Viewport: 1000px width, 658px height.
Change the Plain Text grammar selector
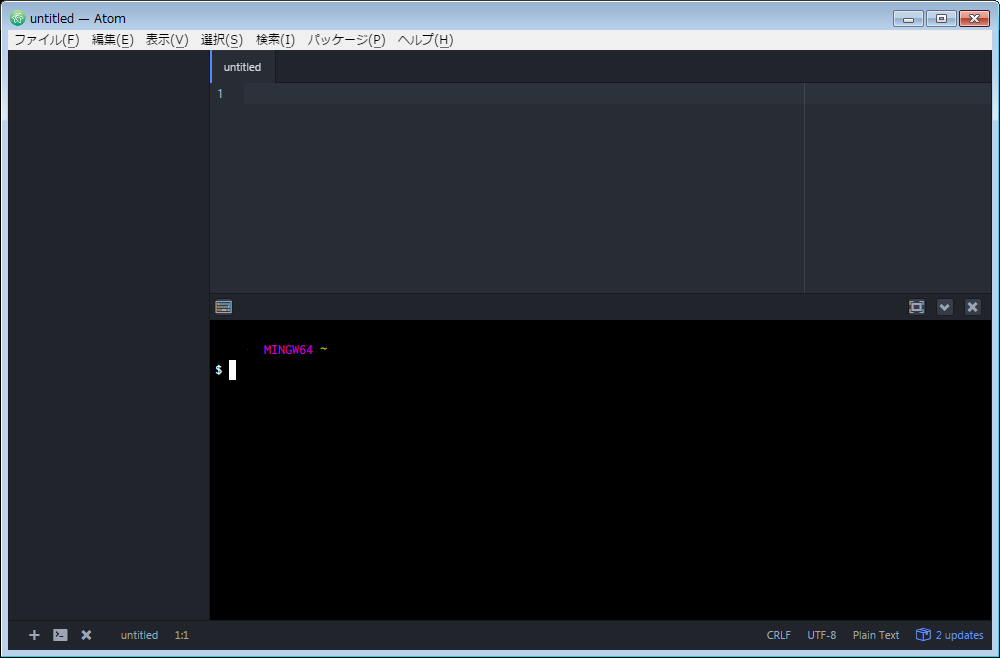876,635
